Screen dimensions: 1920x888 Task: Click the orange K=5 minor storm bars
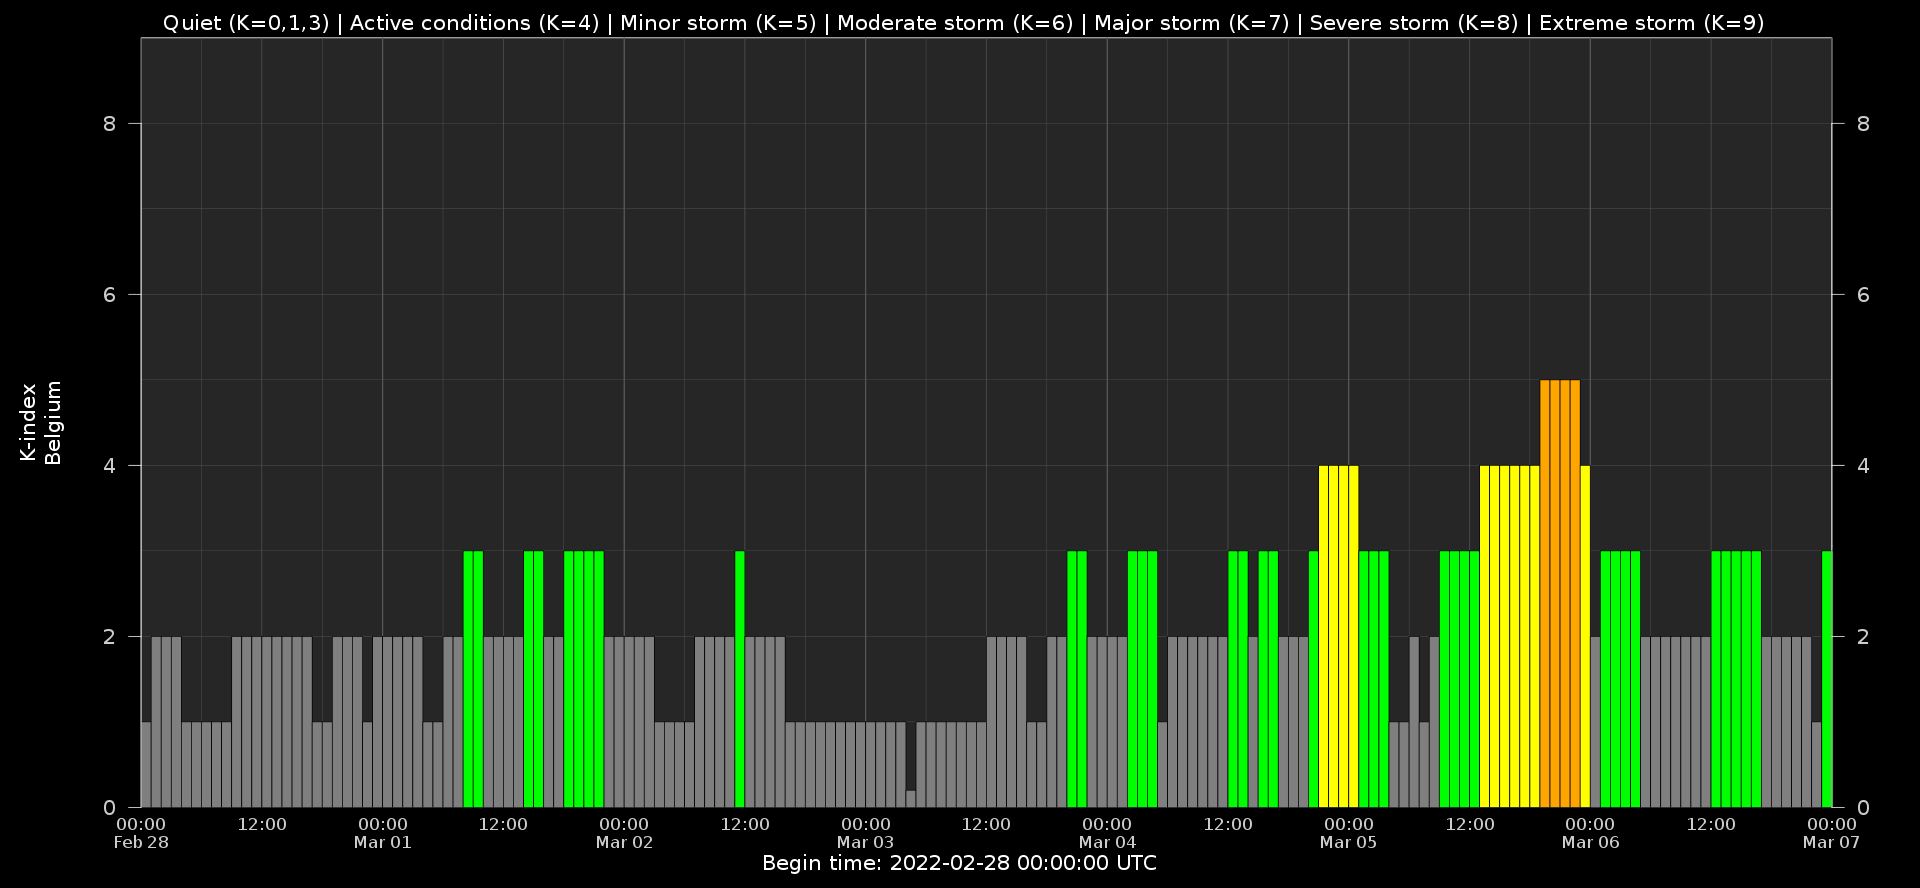(x=1560, y=593)
